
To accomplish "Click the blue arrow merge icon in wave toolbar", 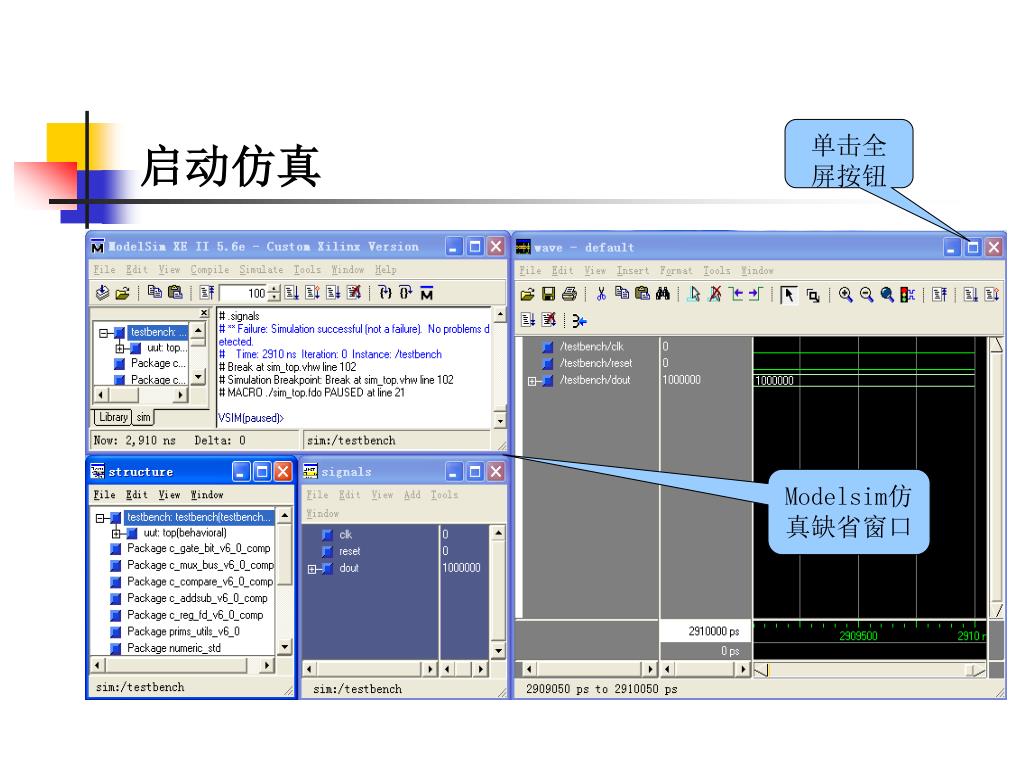I will pos(579,321).
